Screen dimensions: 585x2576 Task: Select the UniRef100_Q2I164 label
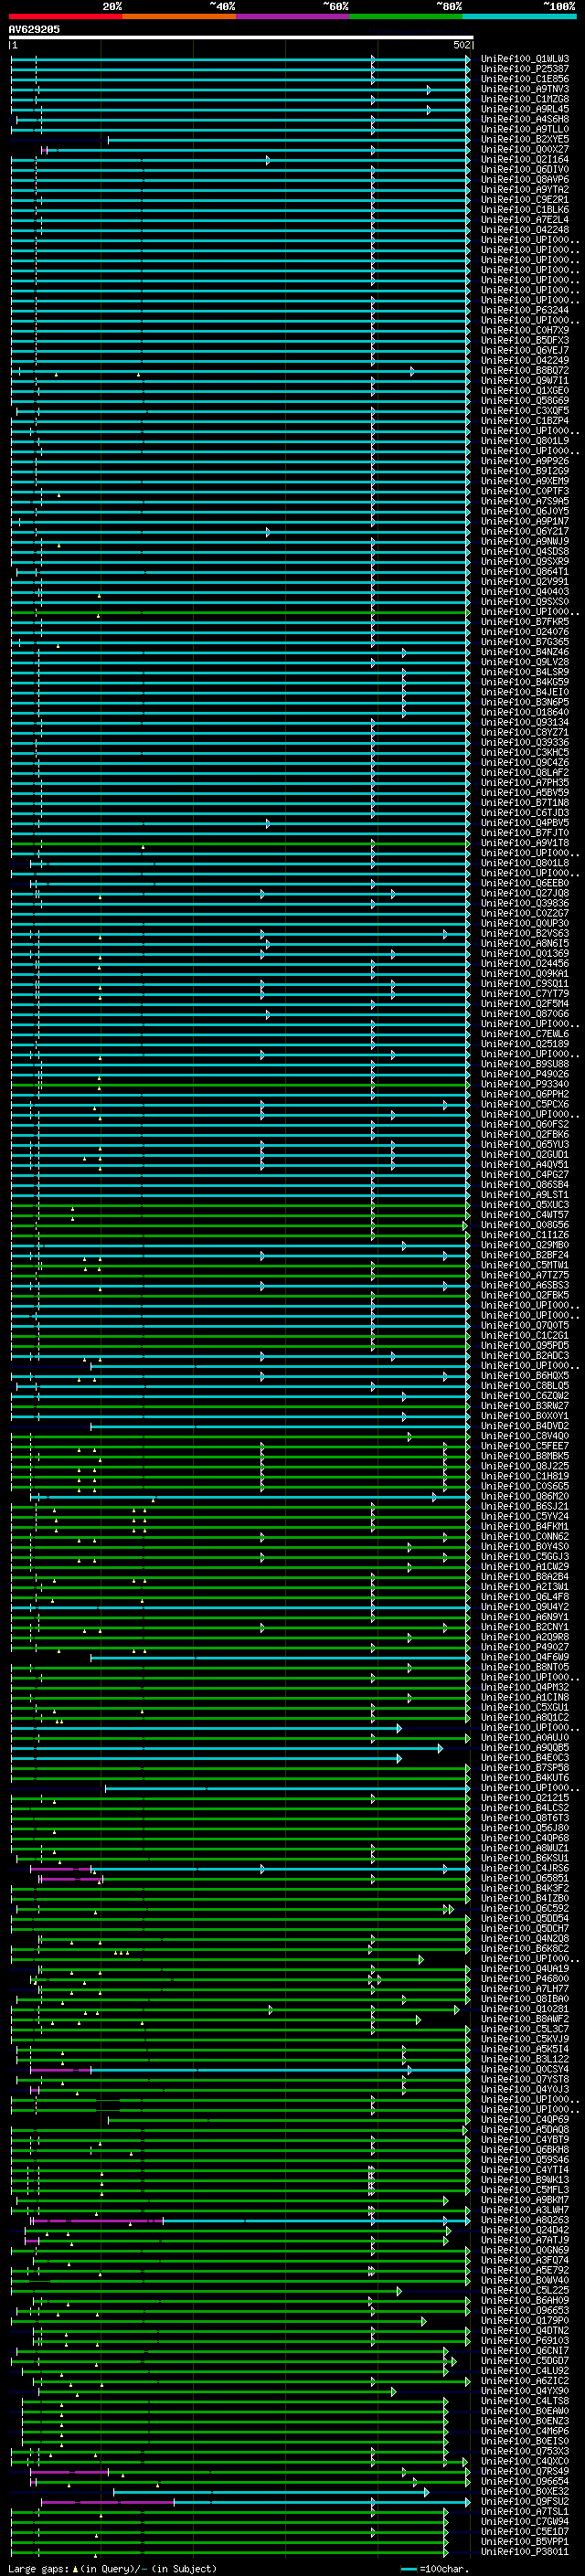525,159
